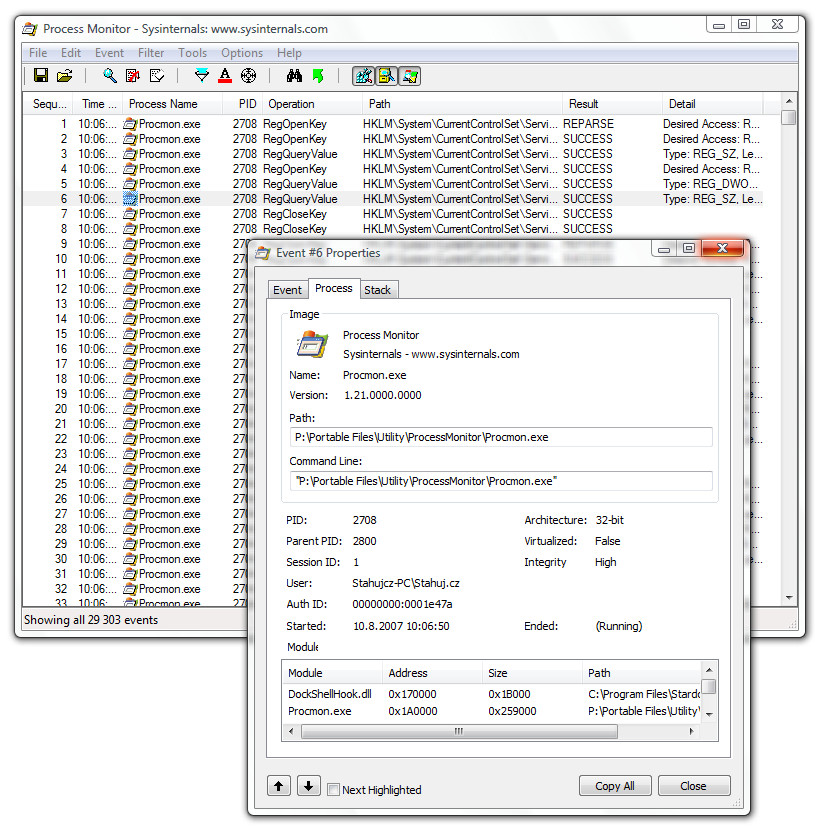Toggle the Show Registry Activity icon
Viewport: 823px width, 837px height.
(363, 76)
